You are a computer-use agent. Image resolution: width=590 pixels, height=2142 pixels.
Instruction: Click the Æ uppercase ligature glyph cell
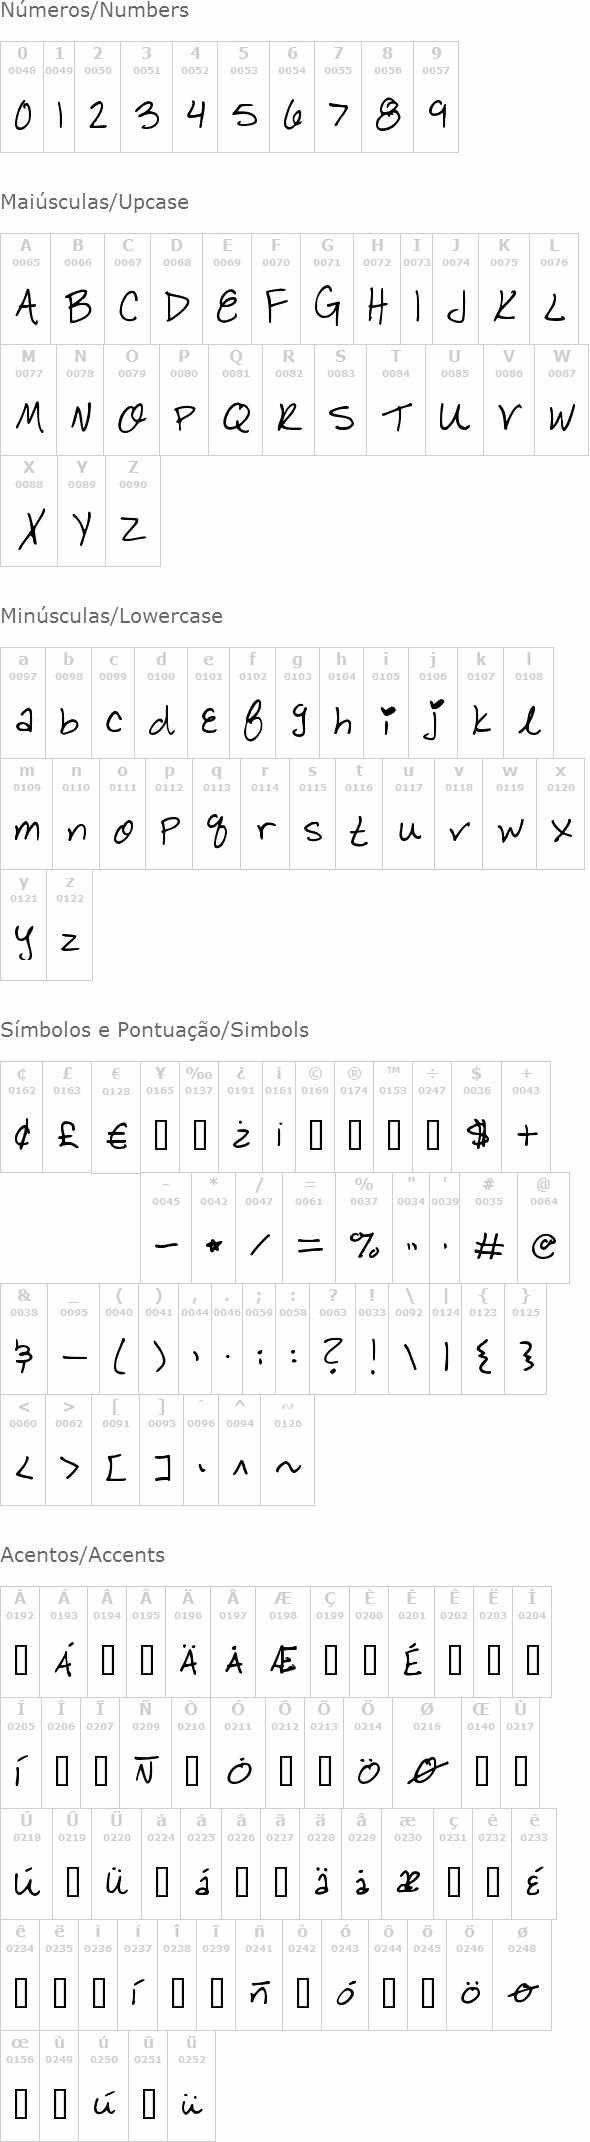tap(283, 1642)
